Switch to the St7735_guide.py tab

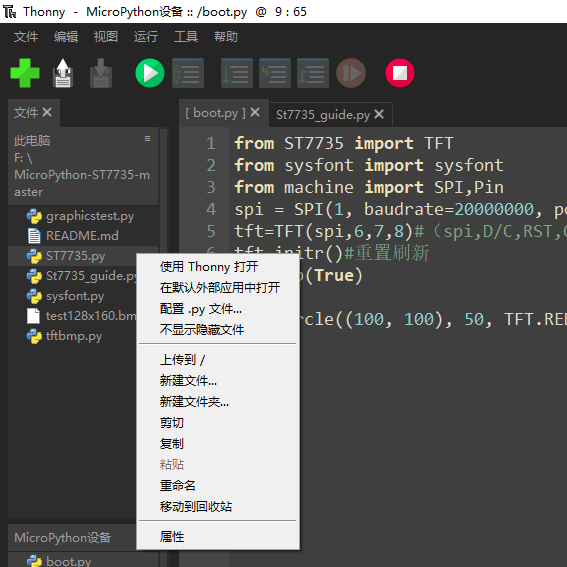[323, 115]
